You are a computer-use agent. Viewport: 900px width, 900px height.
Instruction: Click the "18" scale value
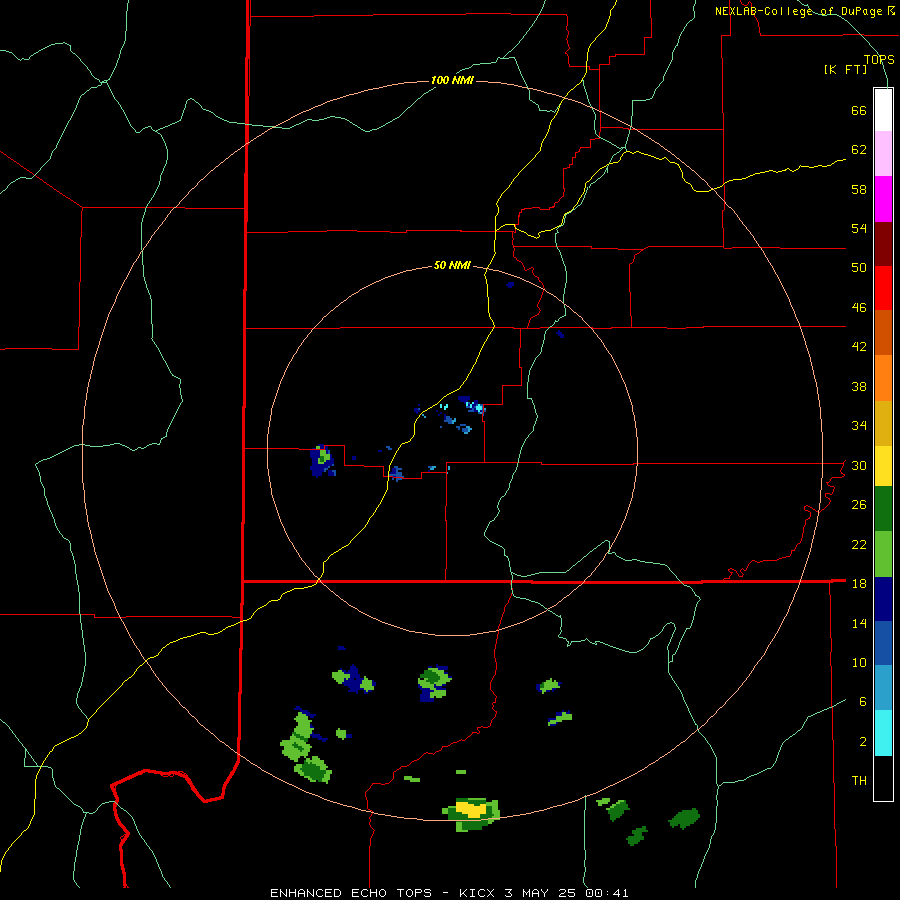(x=859, y=584)
